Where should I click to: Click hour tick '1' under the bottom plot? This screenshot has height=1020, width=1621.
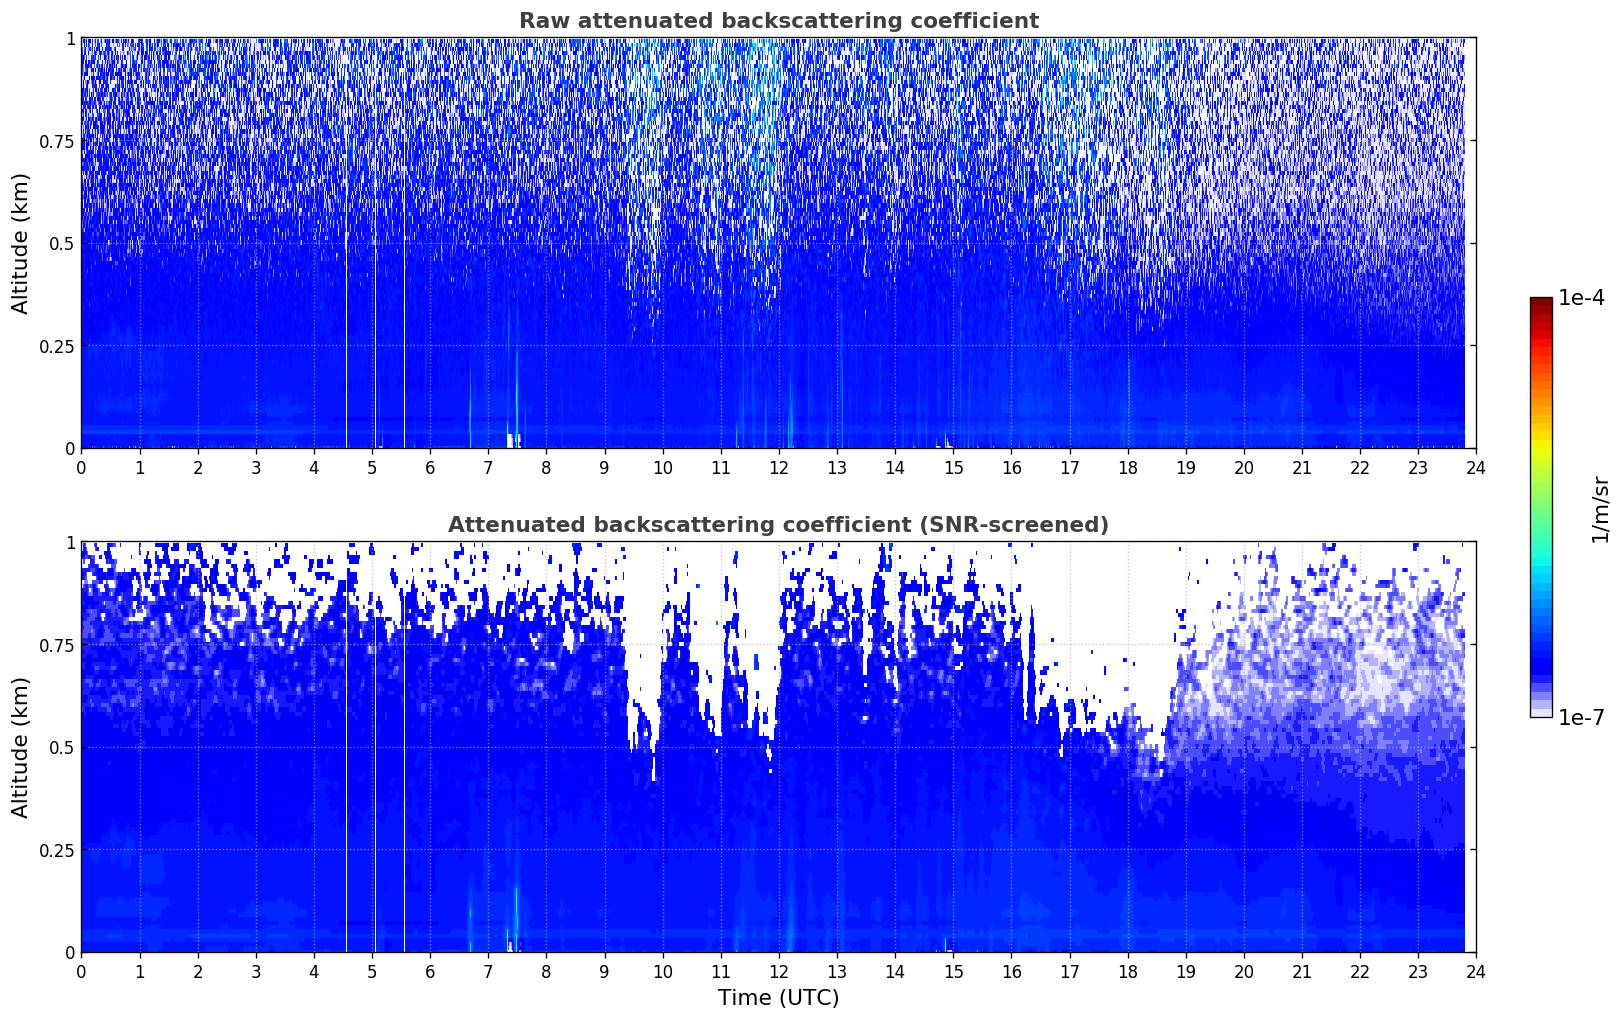(140, 971)
